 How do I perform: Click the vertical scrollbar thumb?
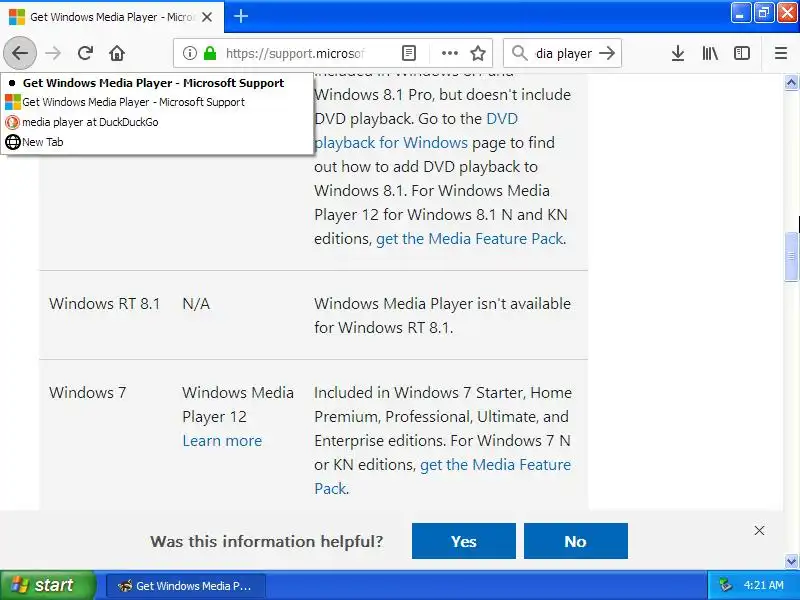pos(791,256)
